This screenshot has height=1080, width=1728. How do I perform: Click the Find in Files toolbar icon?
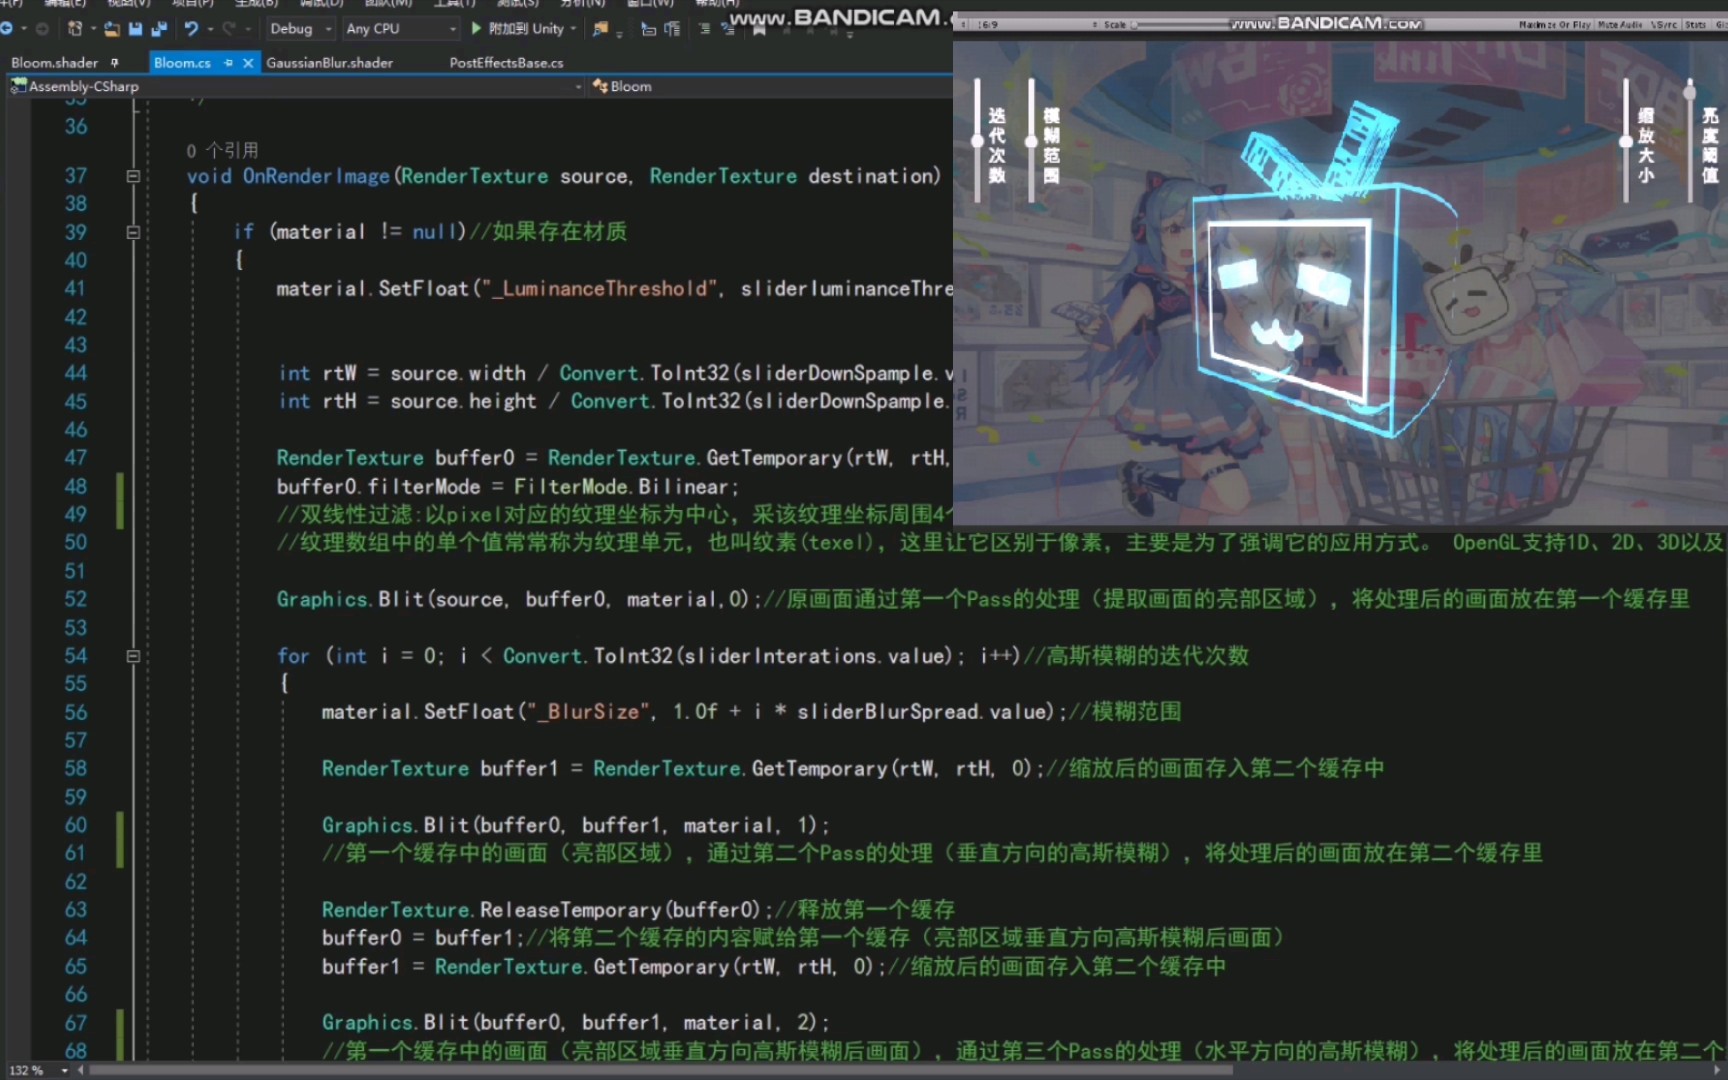pos(599,30)
